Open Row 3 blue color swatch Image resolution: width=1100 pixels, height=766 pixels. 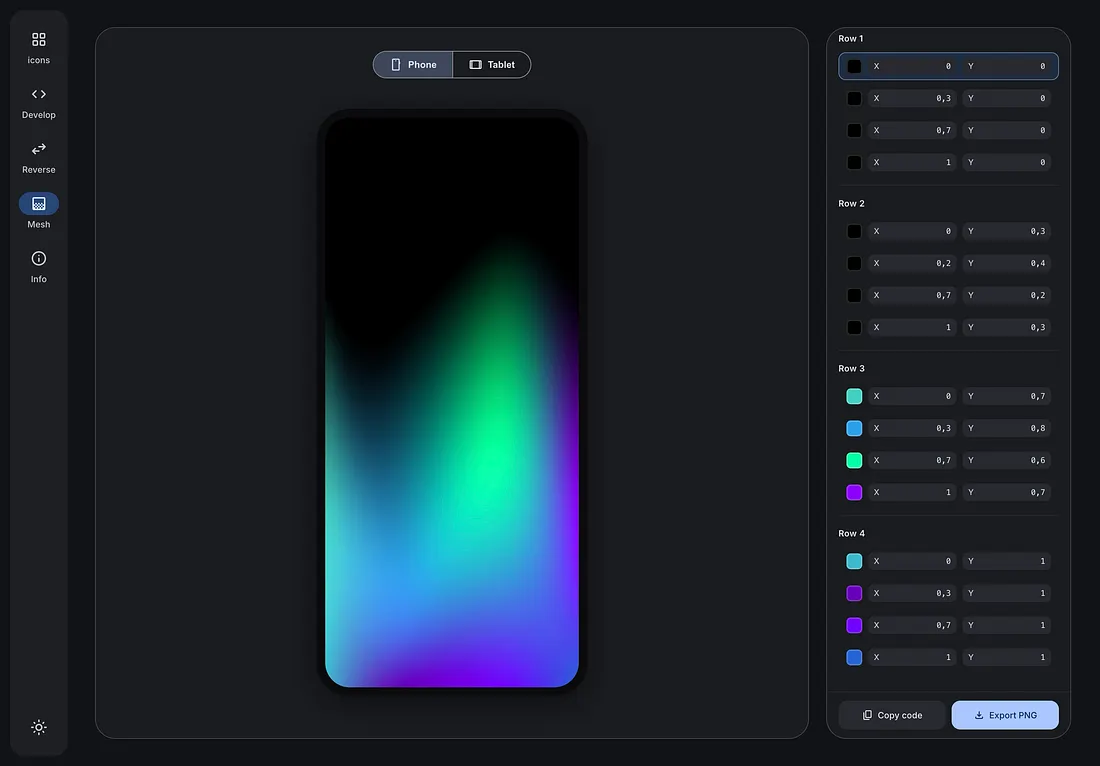854,428
